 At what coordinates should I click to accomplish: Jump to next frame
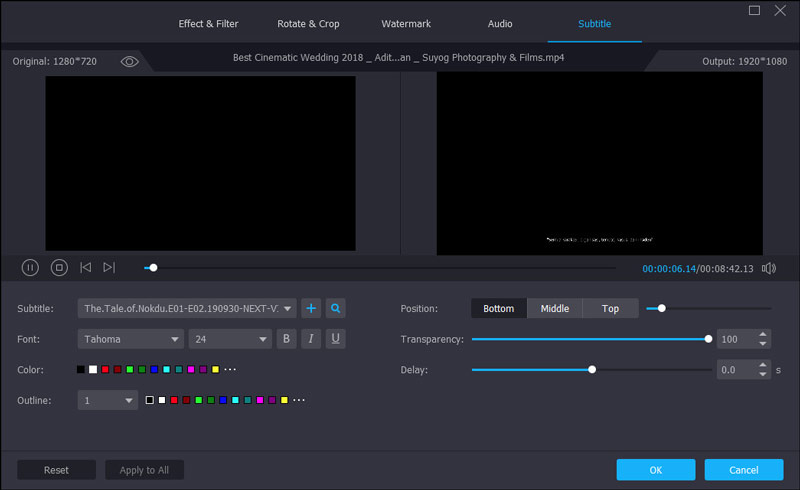pos(109,268)
